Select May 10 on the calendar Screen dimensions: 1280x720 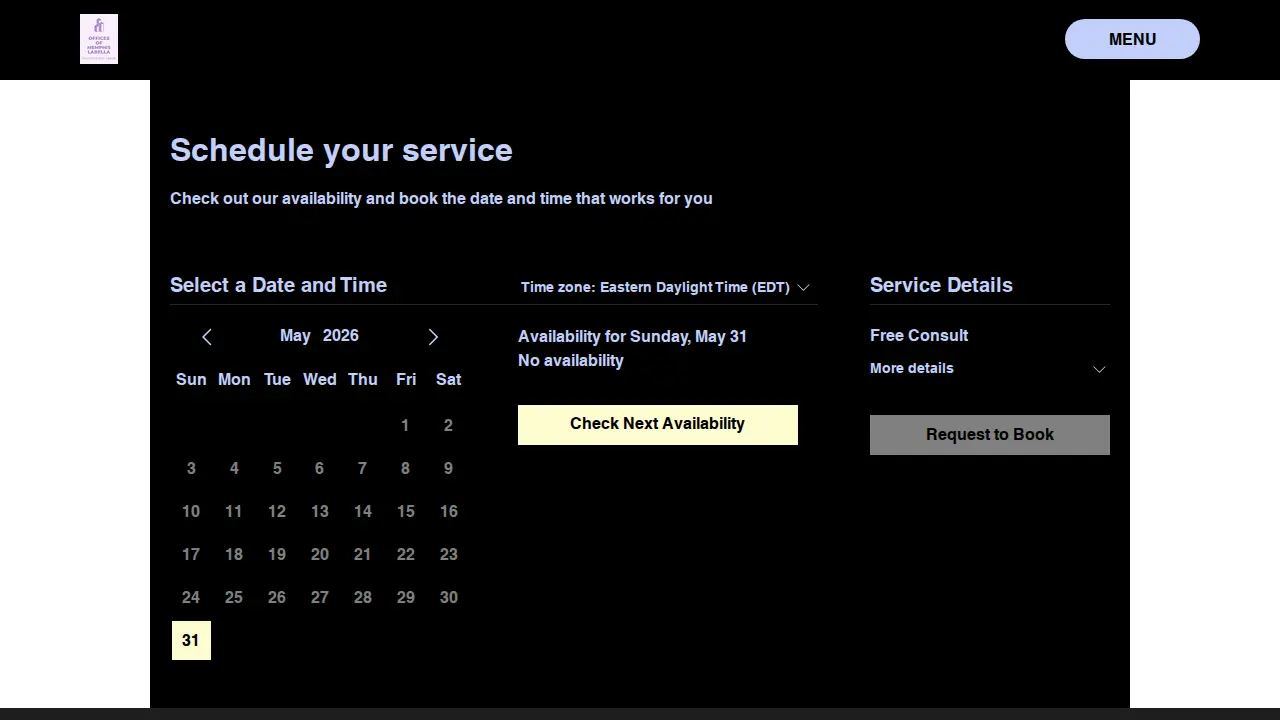(191, 511)
